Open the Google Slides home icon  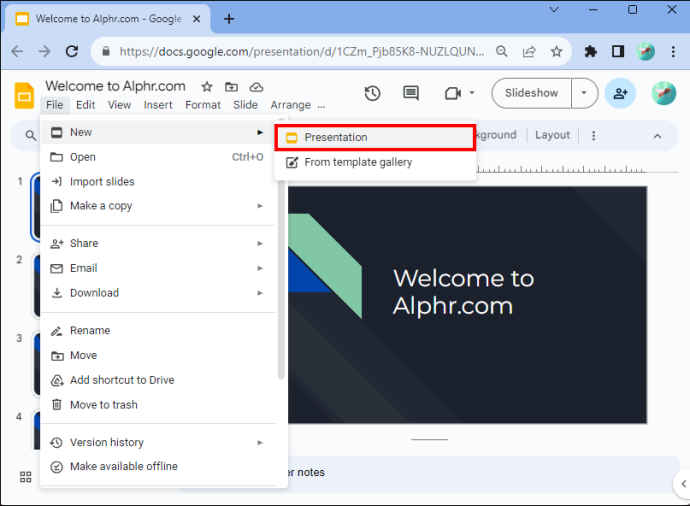coord(24,95)
